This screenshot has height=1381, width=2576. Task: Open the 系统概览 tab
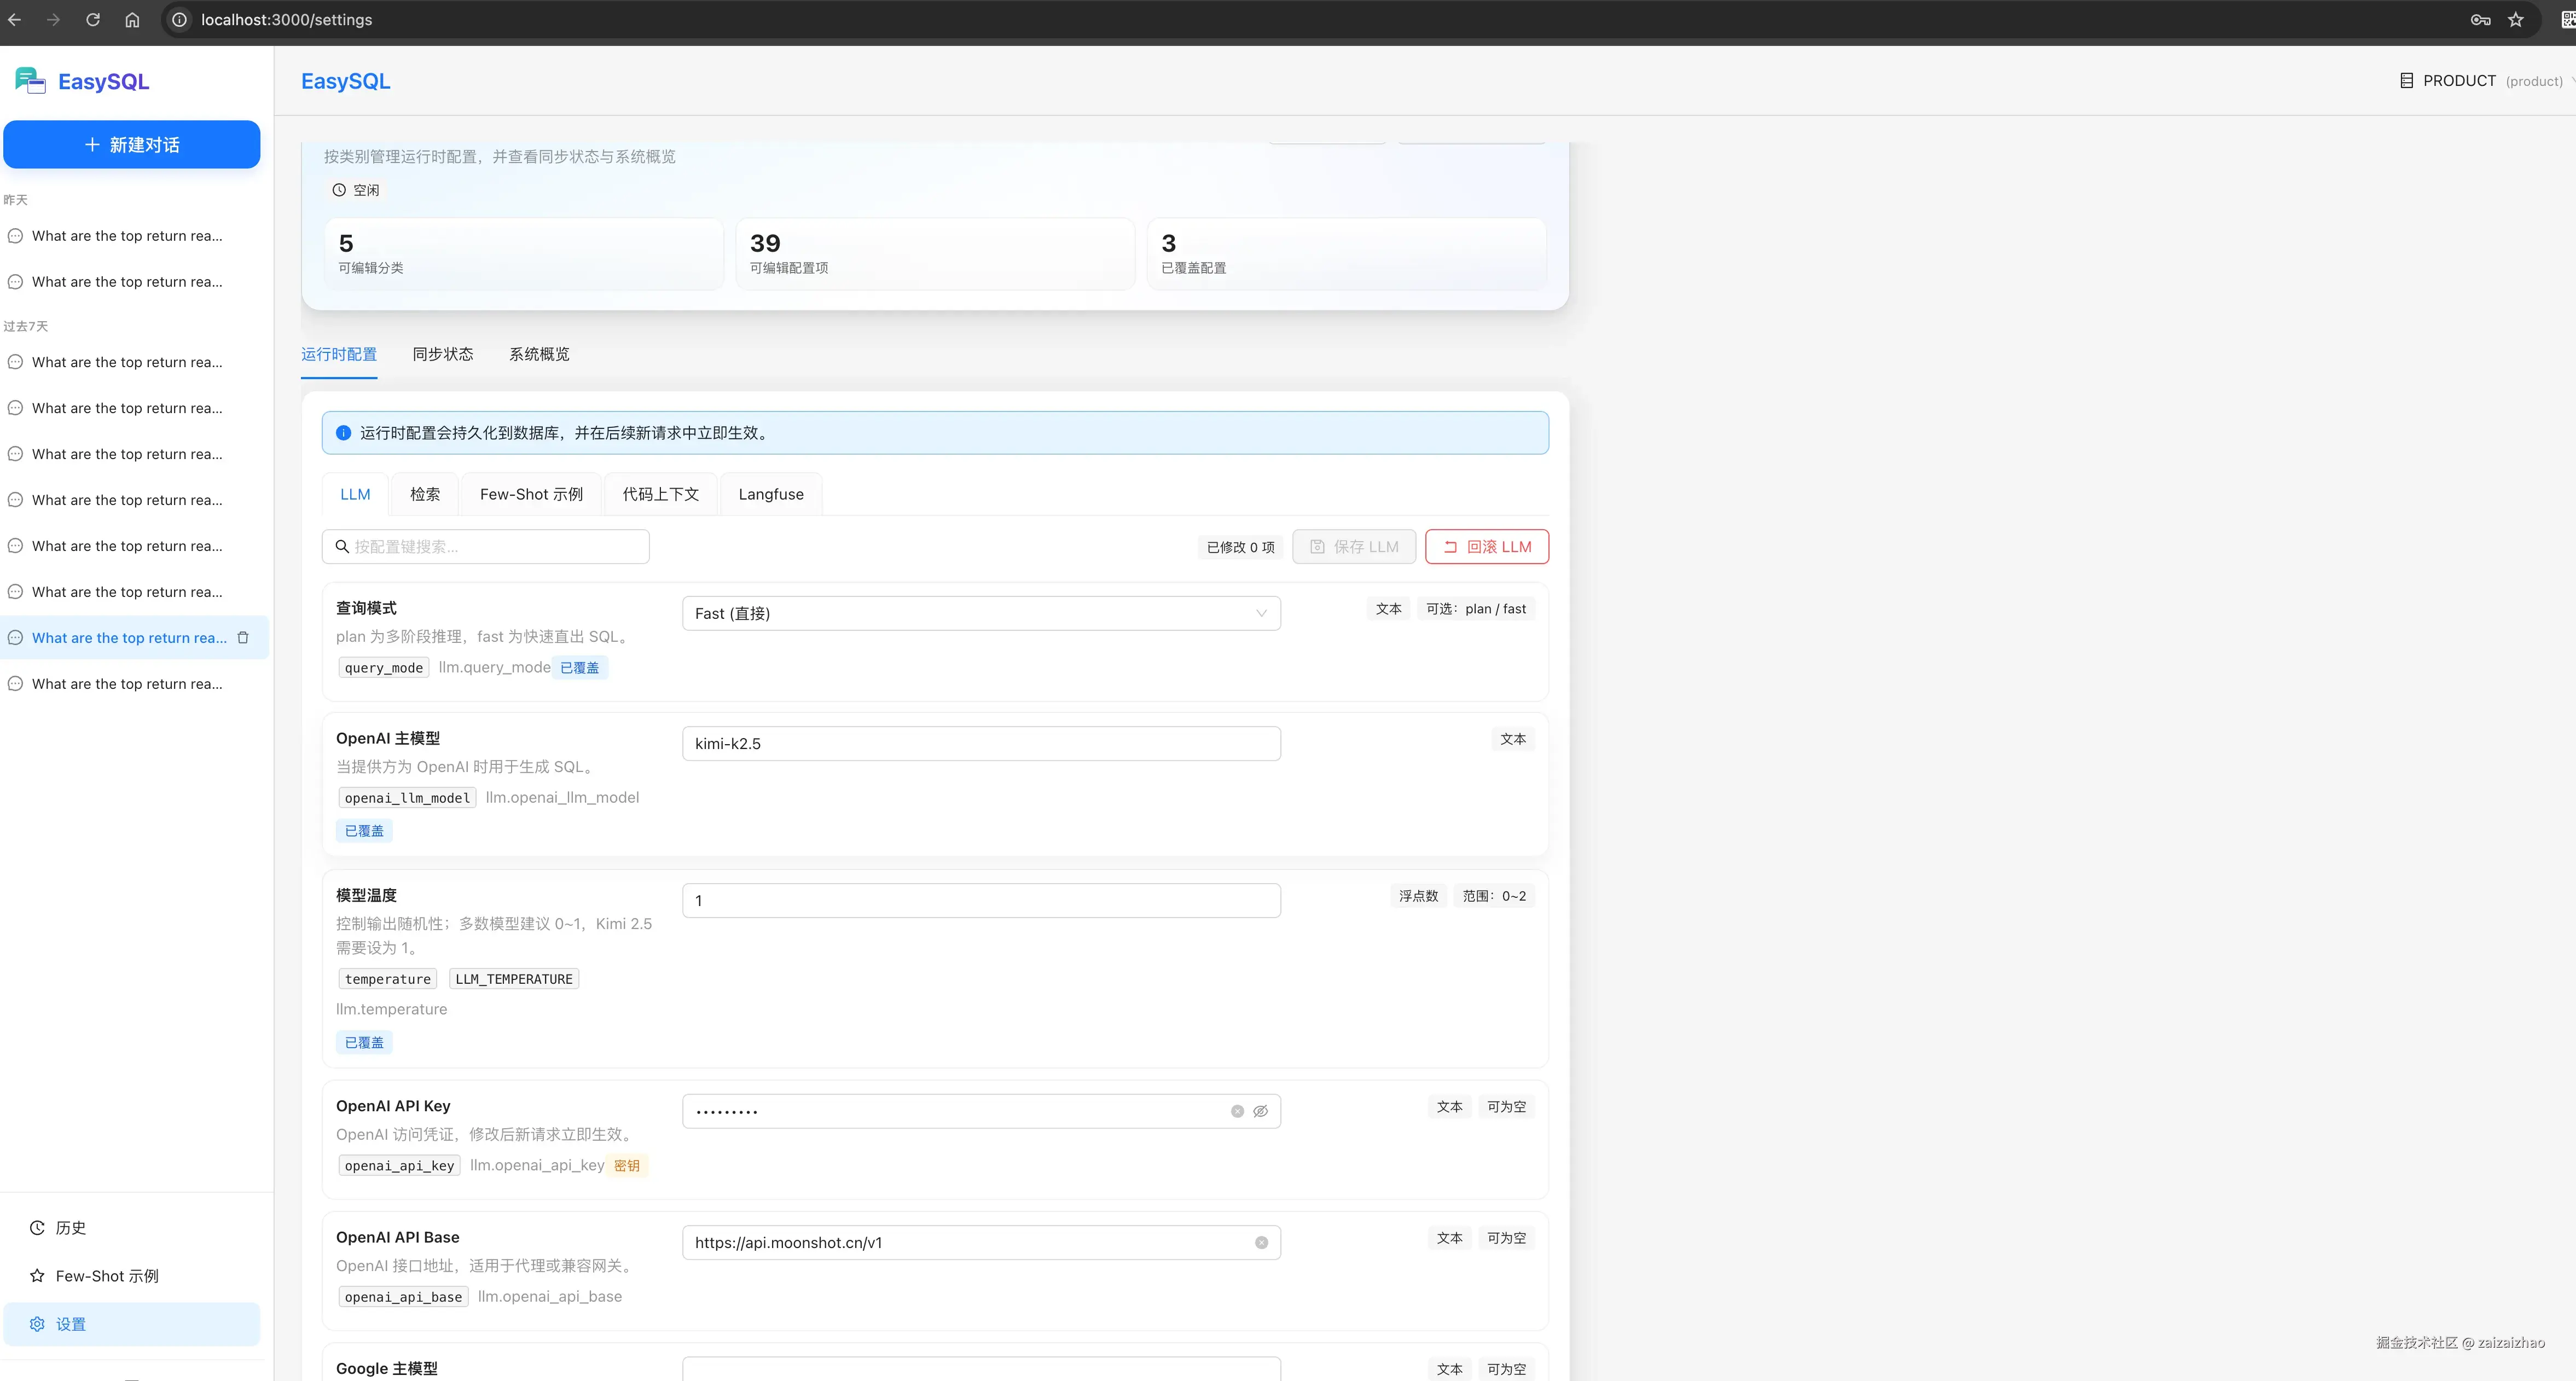point(539,354)
